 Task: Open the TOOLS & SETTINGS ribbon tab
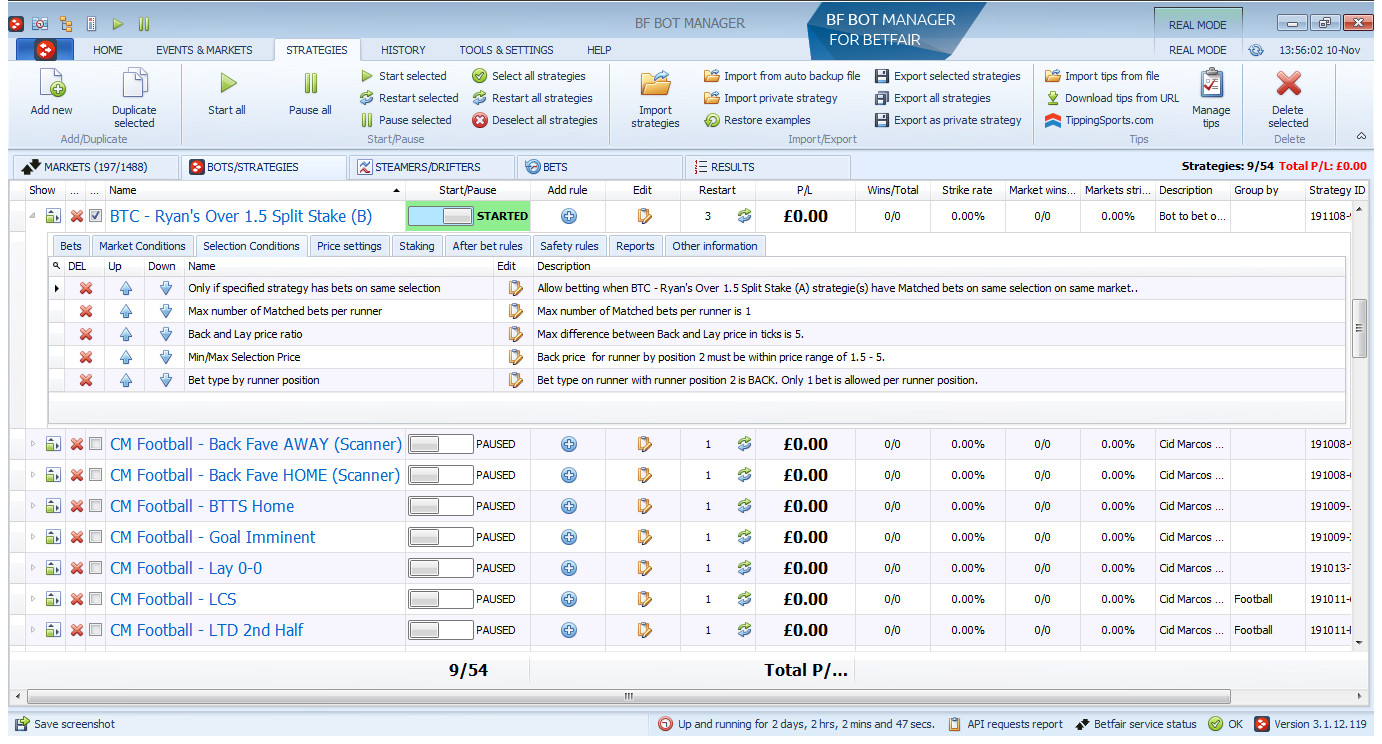[x=506, y=50]
